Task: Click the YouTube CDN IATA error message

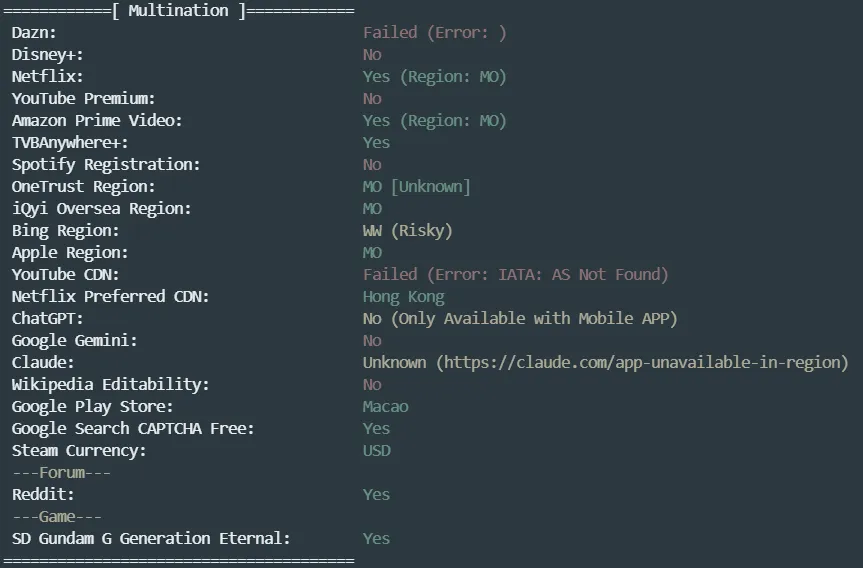Action: pos(515,274)
